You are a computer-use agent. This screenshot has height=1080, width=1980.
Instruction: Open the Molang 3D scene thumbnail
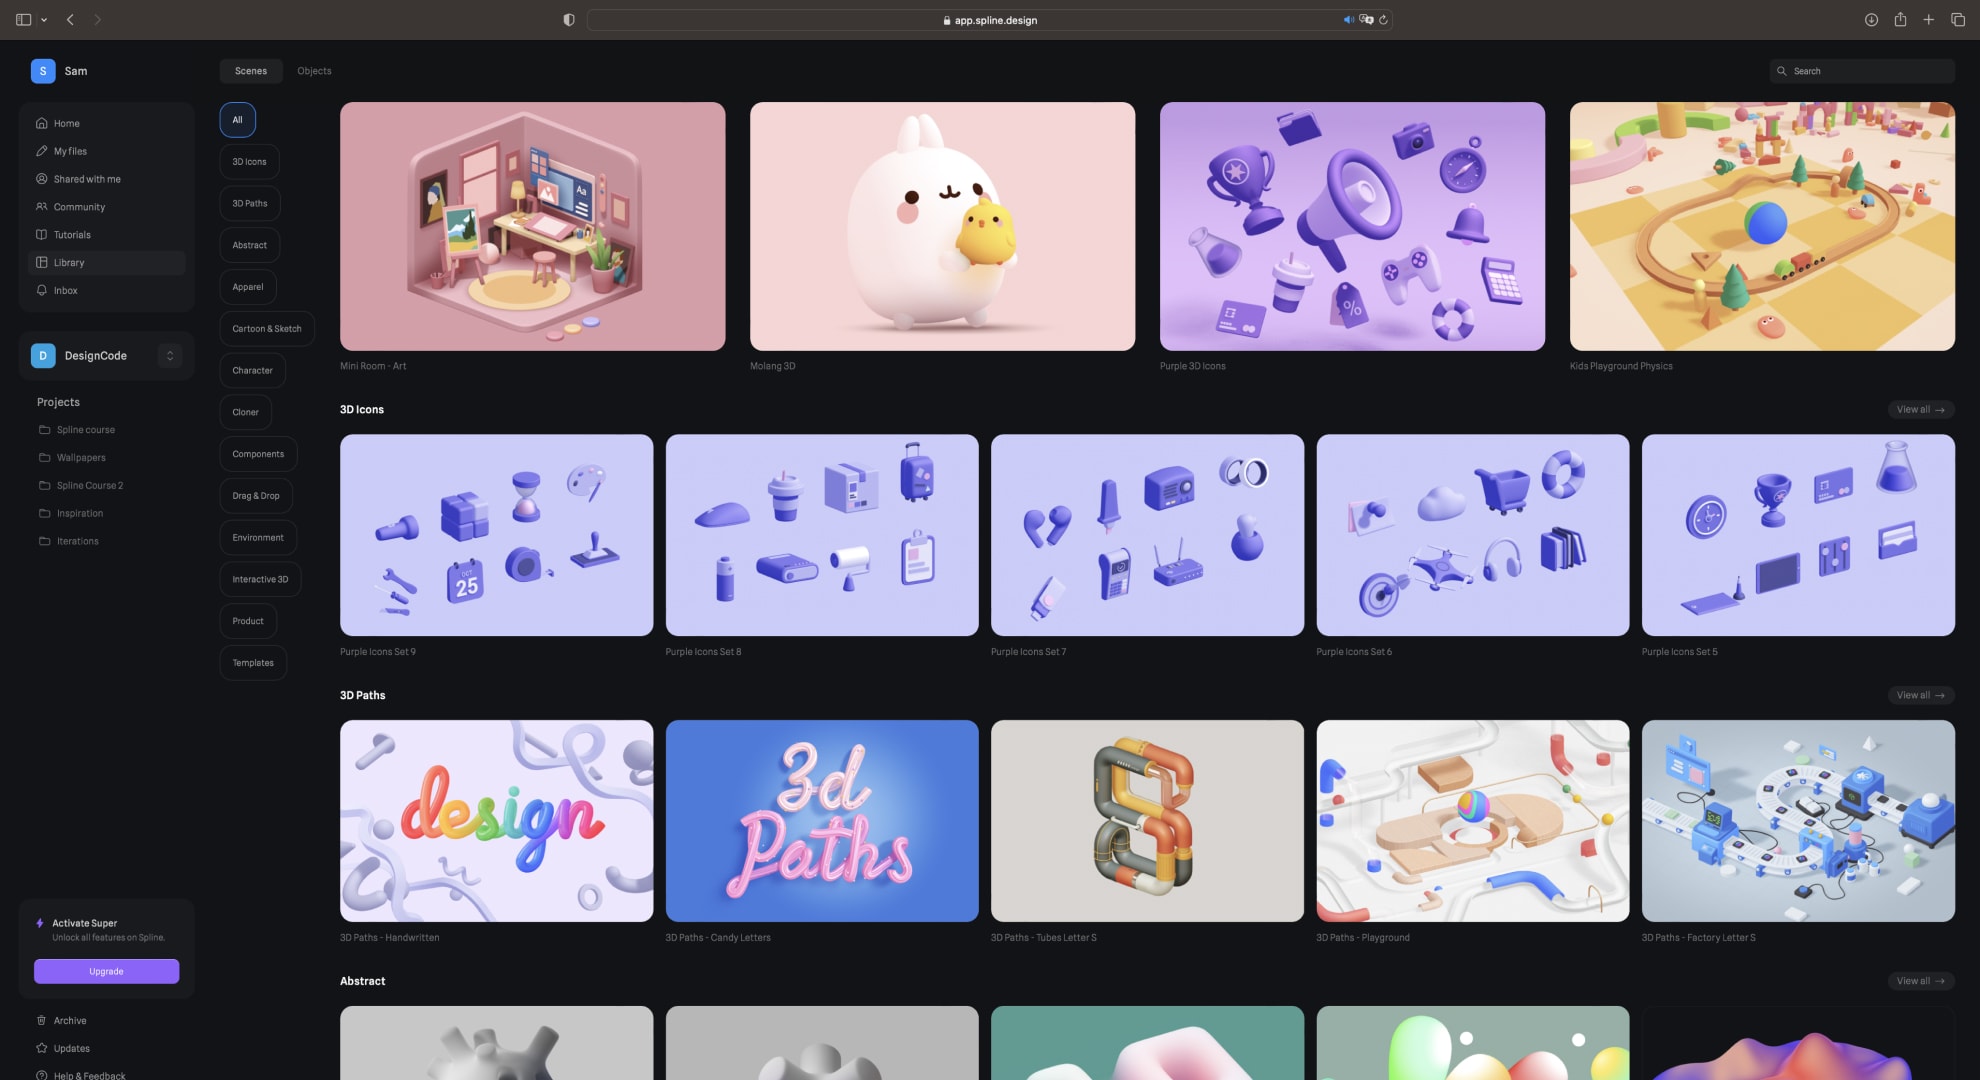tap(941, 226)
